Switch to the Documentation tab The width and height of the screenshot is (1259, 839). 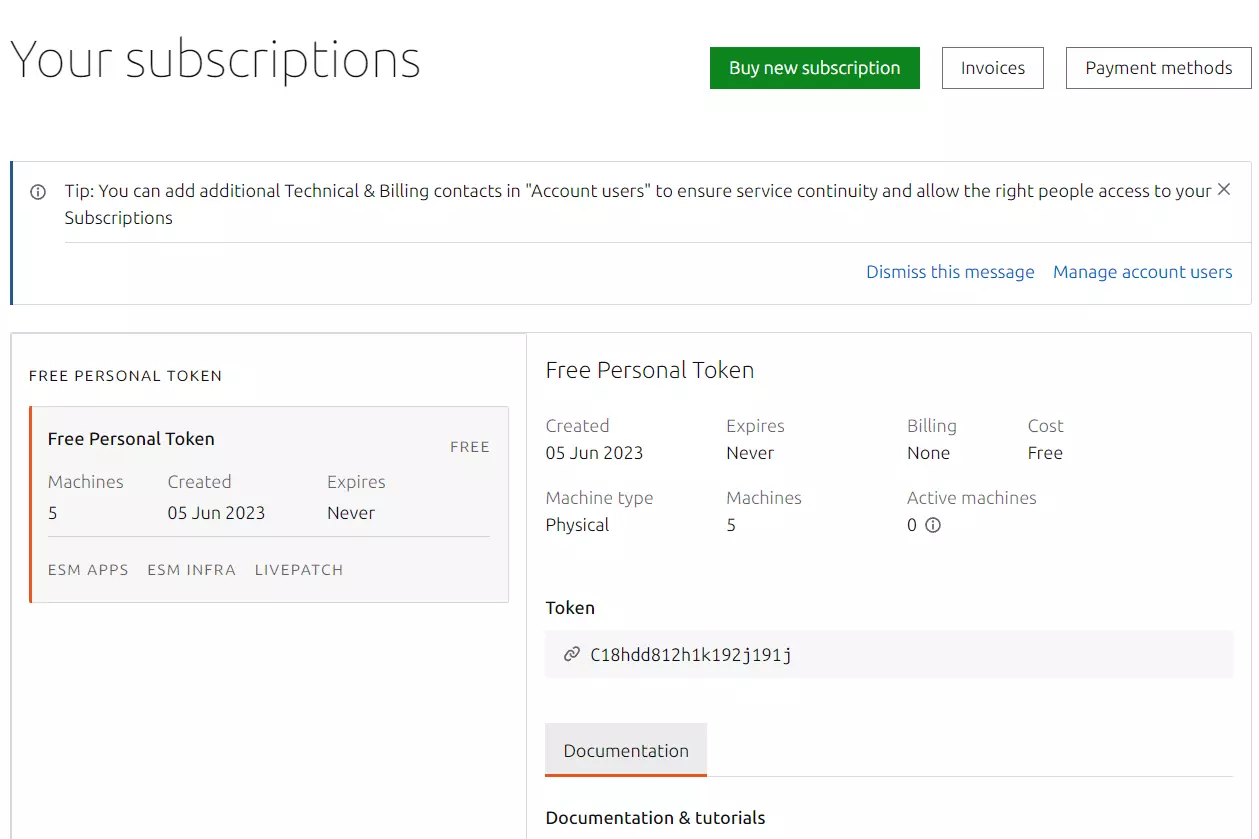click(x=626, y=751)
